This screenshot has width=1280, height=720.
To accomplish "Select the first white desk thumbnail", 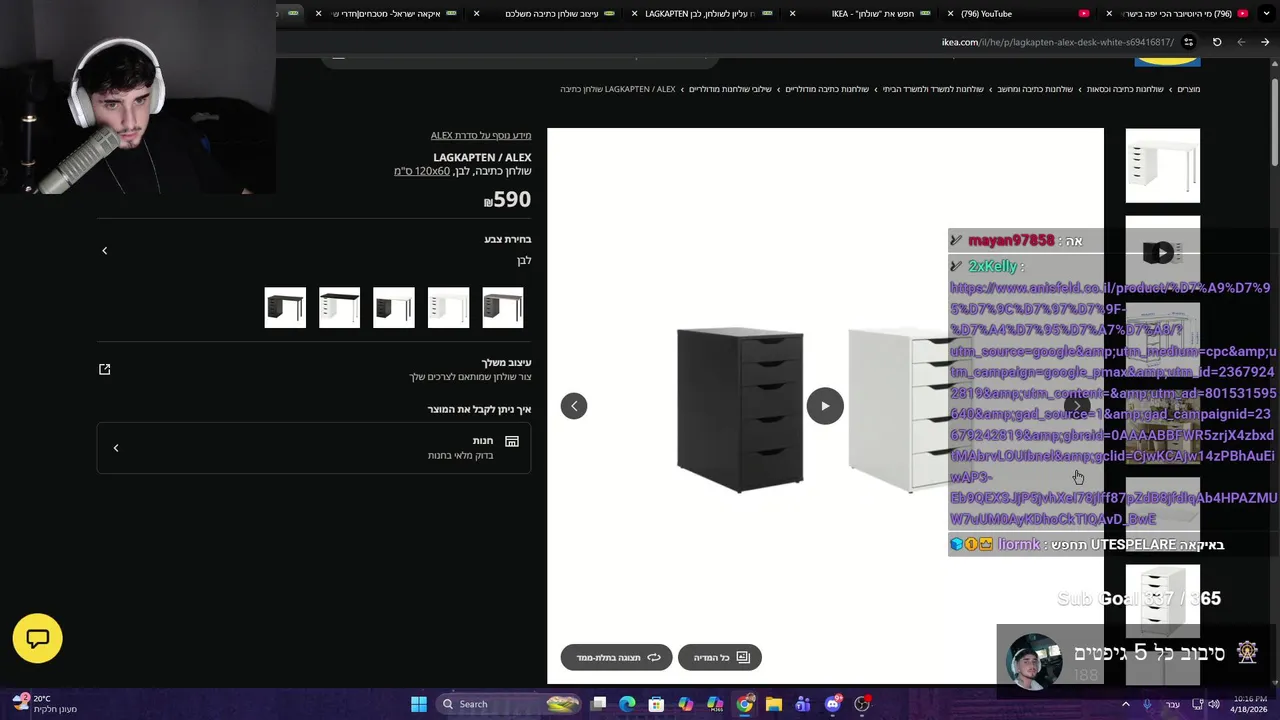I will click(x=1162, y=165).
